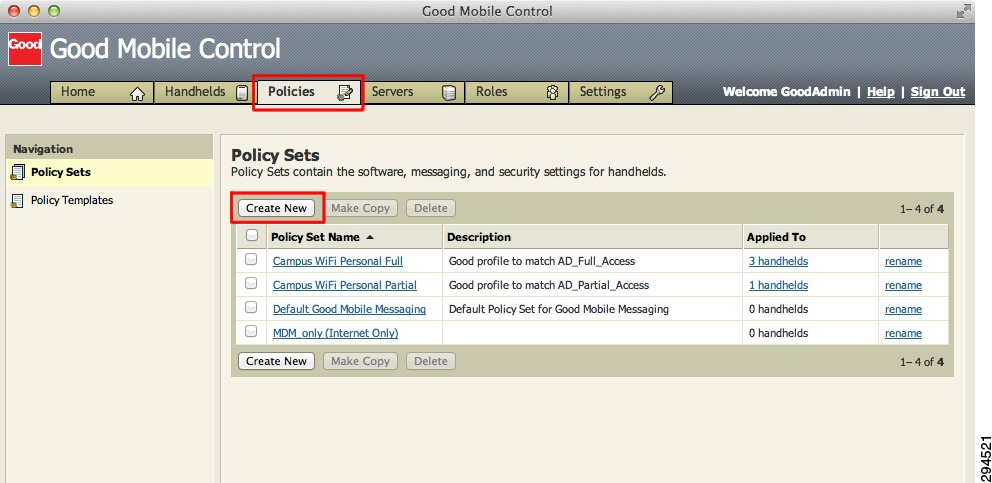Rename the MDM_only (Internet Only) policy set

pos(903,333)
